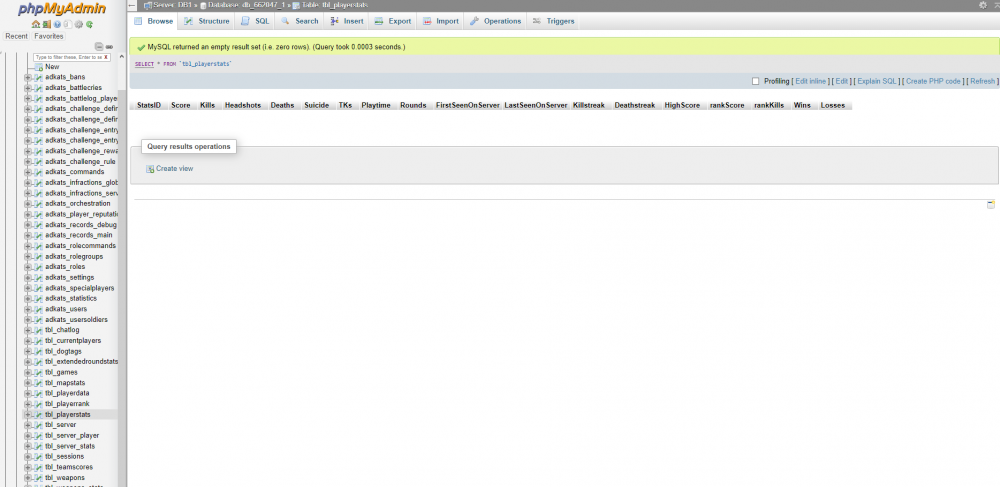The height and width of the screenshot is (487, 1000).
Task: Click the phpMyAdmin Home icon
Action: tap(35, 24)
